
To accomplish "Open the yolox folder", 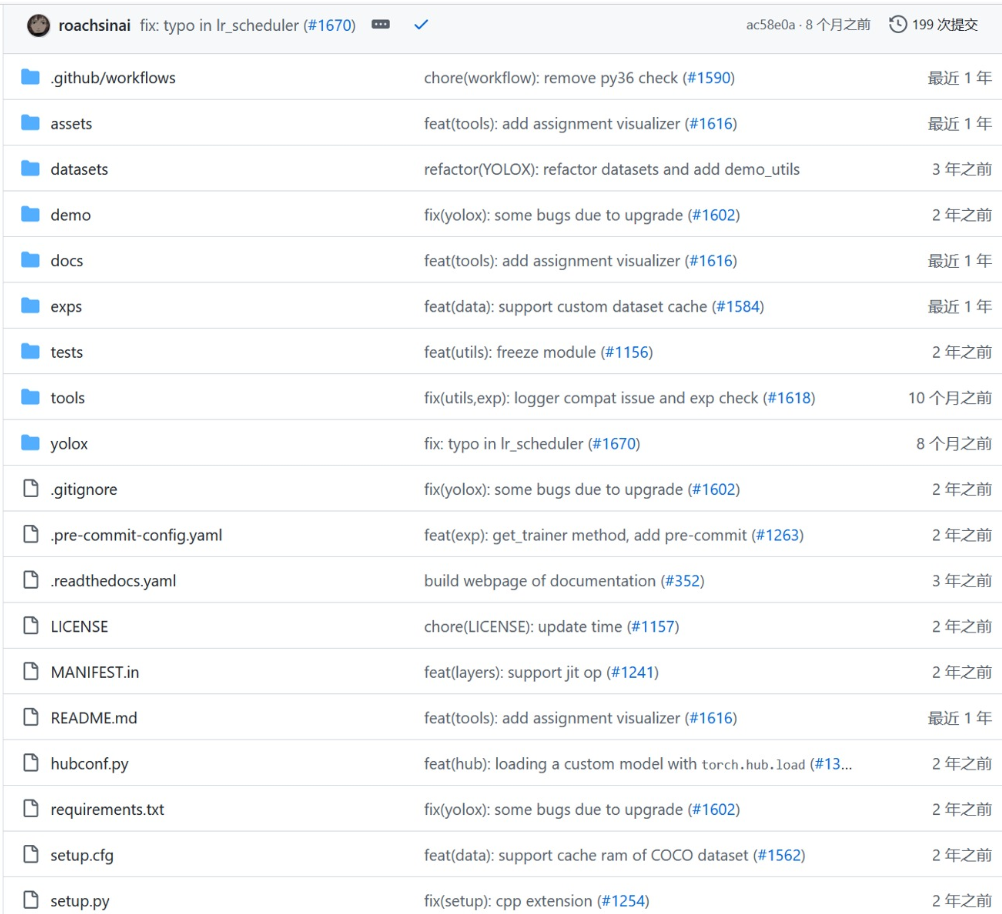I will coord(69,444).
